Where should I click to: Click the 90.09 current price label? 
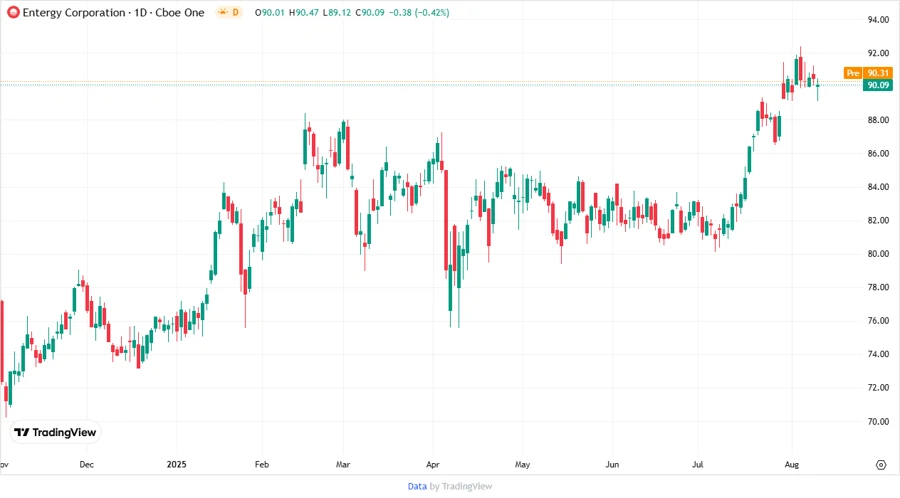pyautogui.click(x=878, y=85)
